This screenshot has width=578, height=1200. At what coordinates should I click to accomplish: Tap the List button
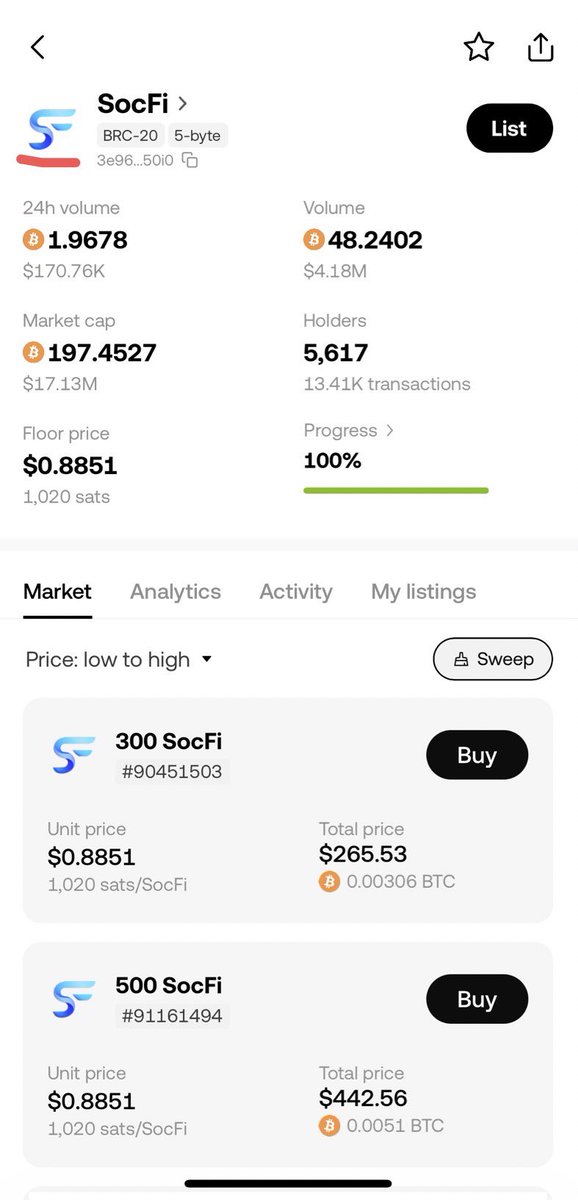[509, 128]
